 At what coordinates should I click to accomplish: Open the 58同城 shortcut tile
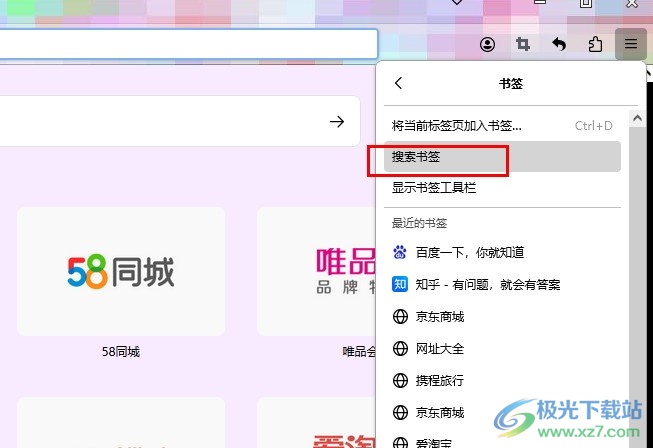[121, 271]
